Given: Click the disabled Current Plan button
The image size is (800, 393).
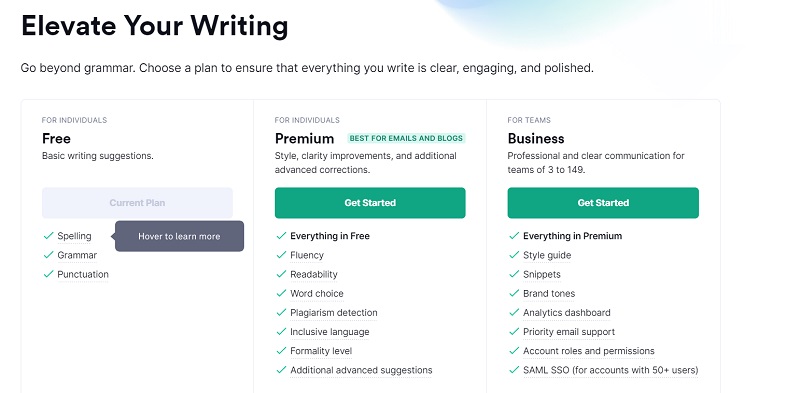Looking at the screenshot, I should (137, 203).
